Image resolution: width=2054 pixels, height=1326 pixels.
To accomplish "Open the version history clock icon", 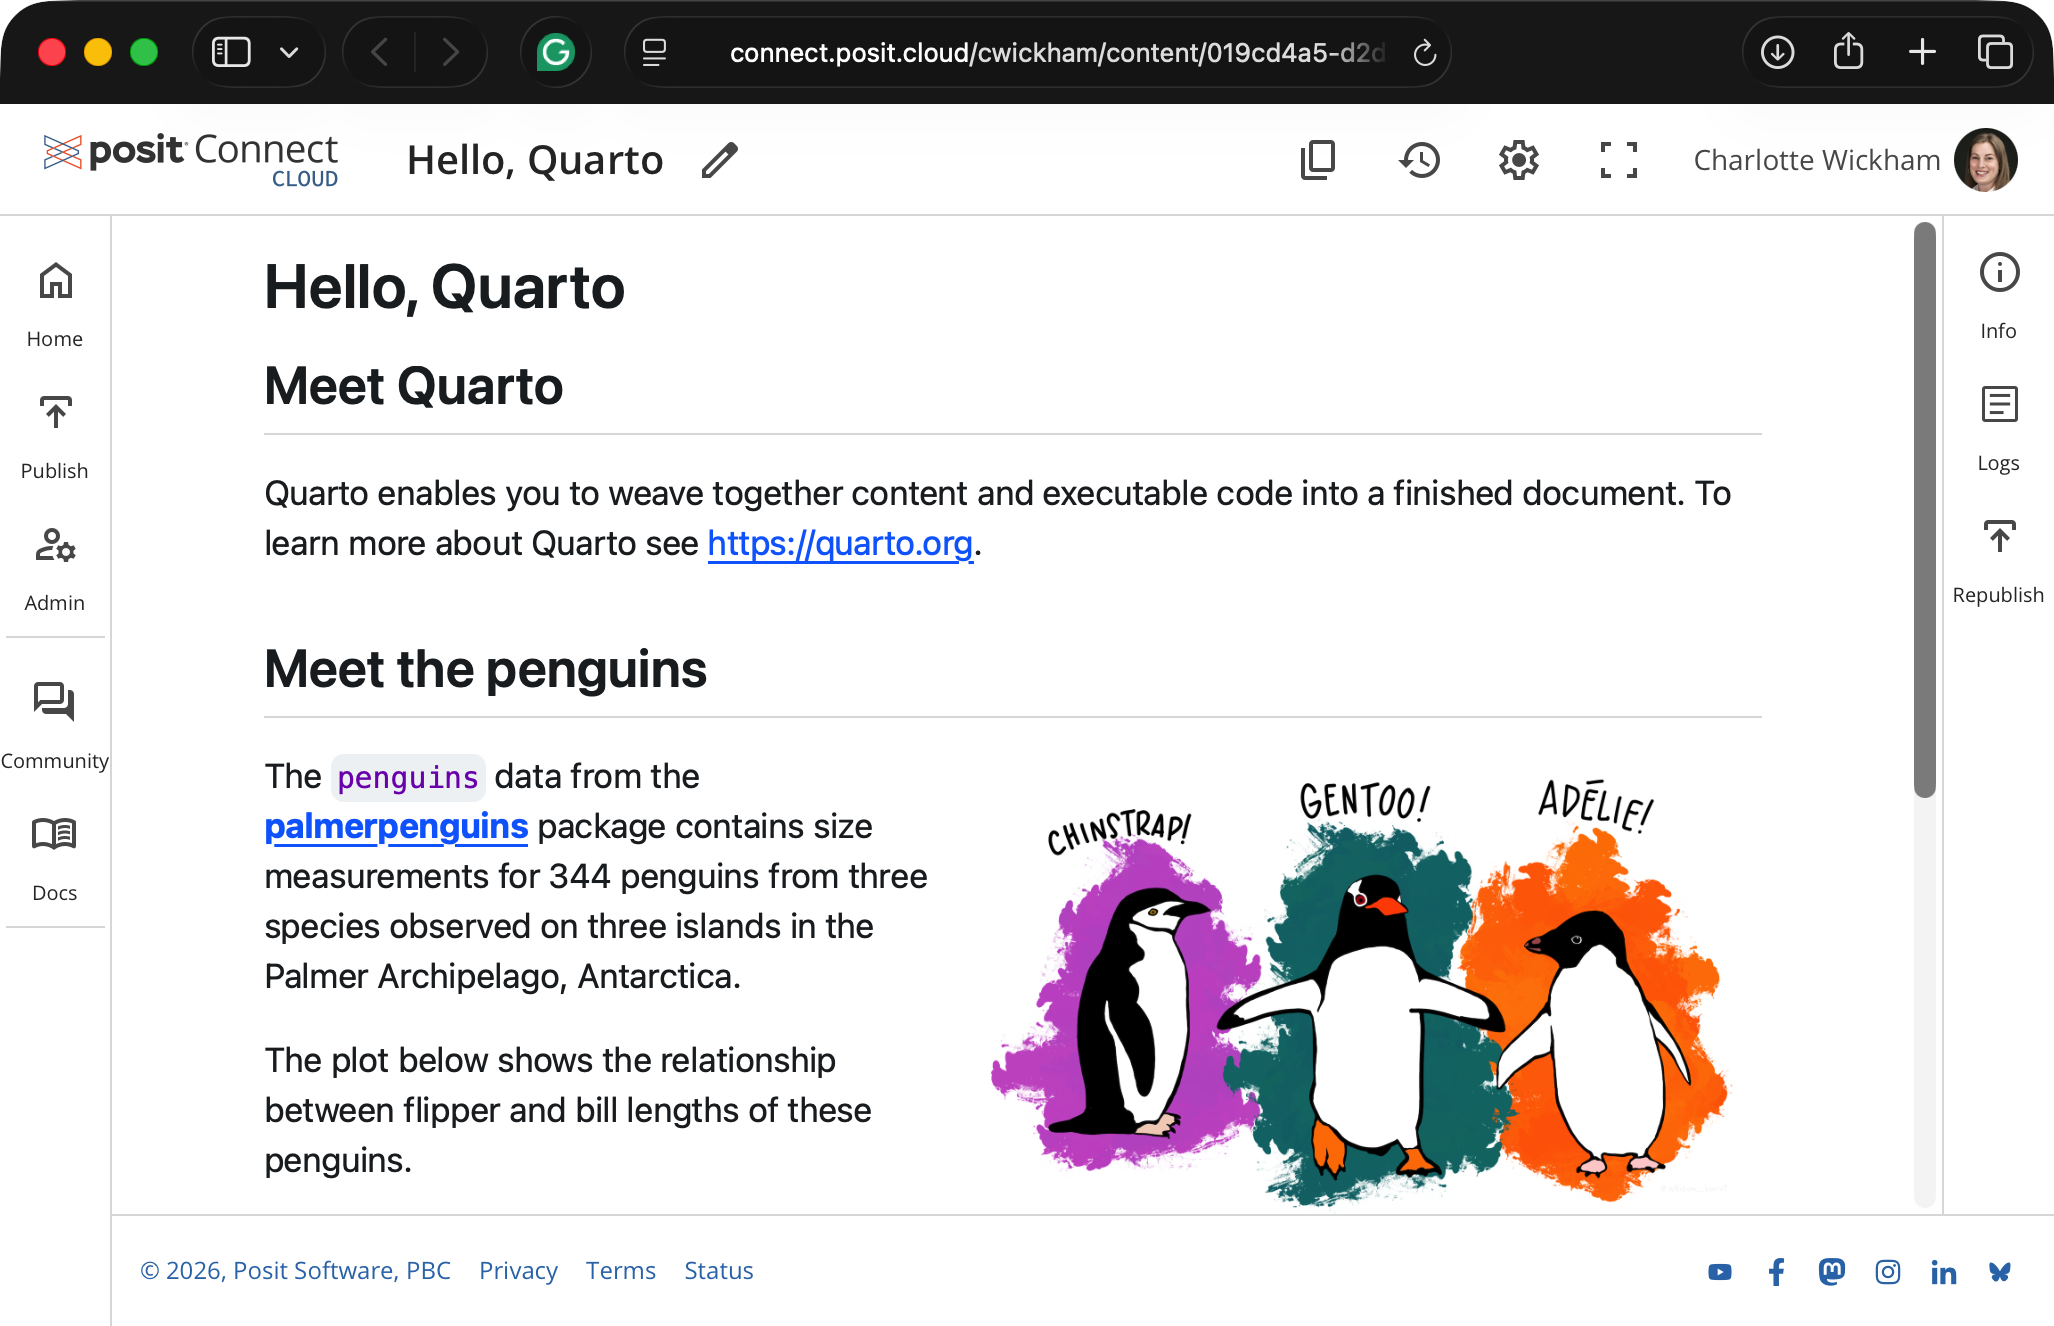I will coord(1419,160).
